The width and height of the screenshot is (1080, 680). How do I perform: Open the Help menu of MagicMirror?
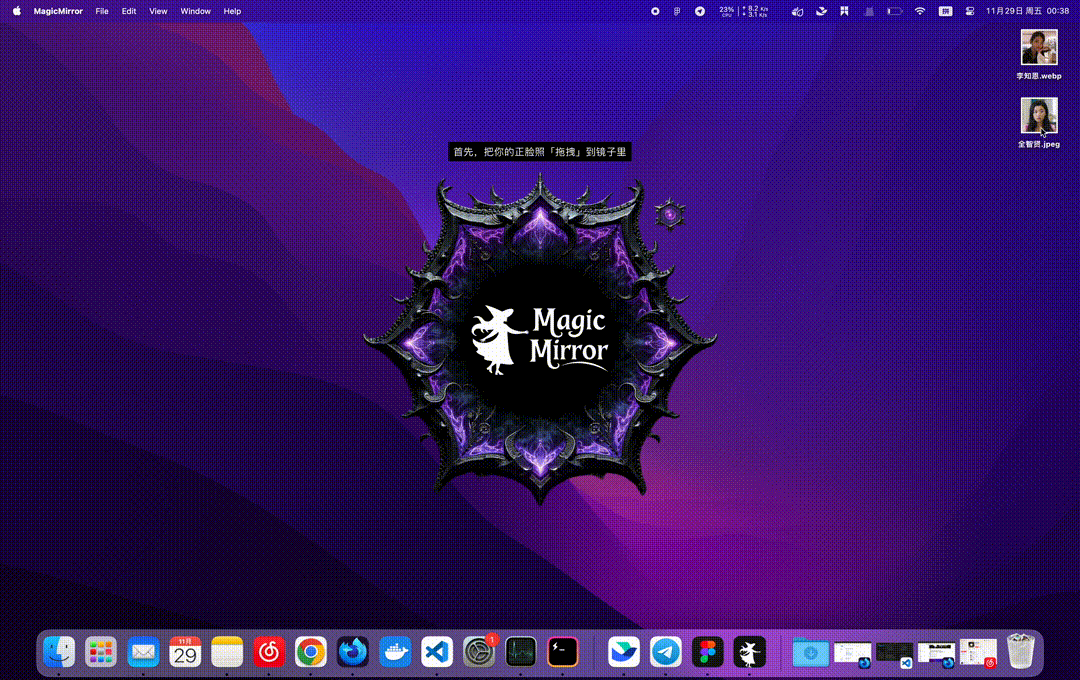point(231,11)
